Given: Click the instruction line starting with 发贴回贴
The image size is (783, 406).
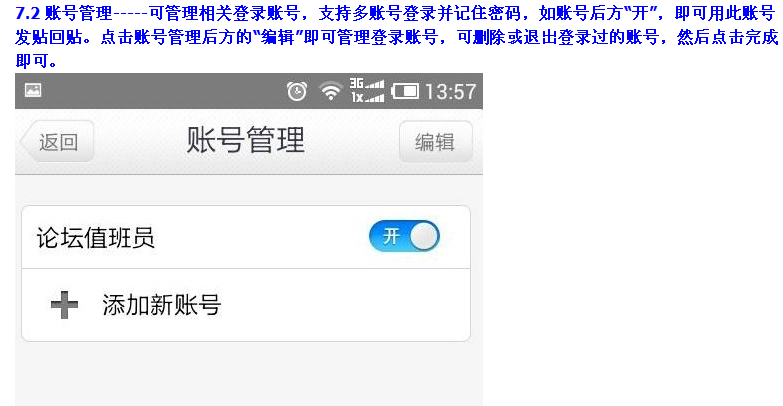Looking at the screenshot, I should [396, 37].
